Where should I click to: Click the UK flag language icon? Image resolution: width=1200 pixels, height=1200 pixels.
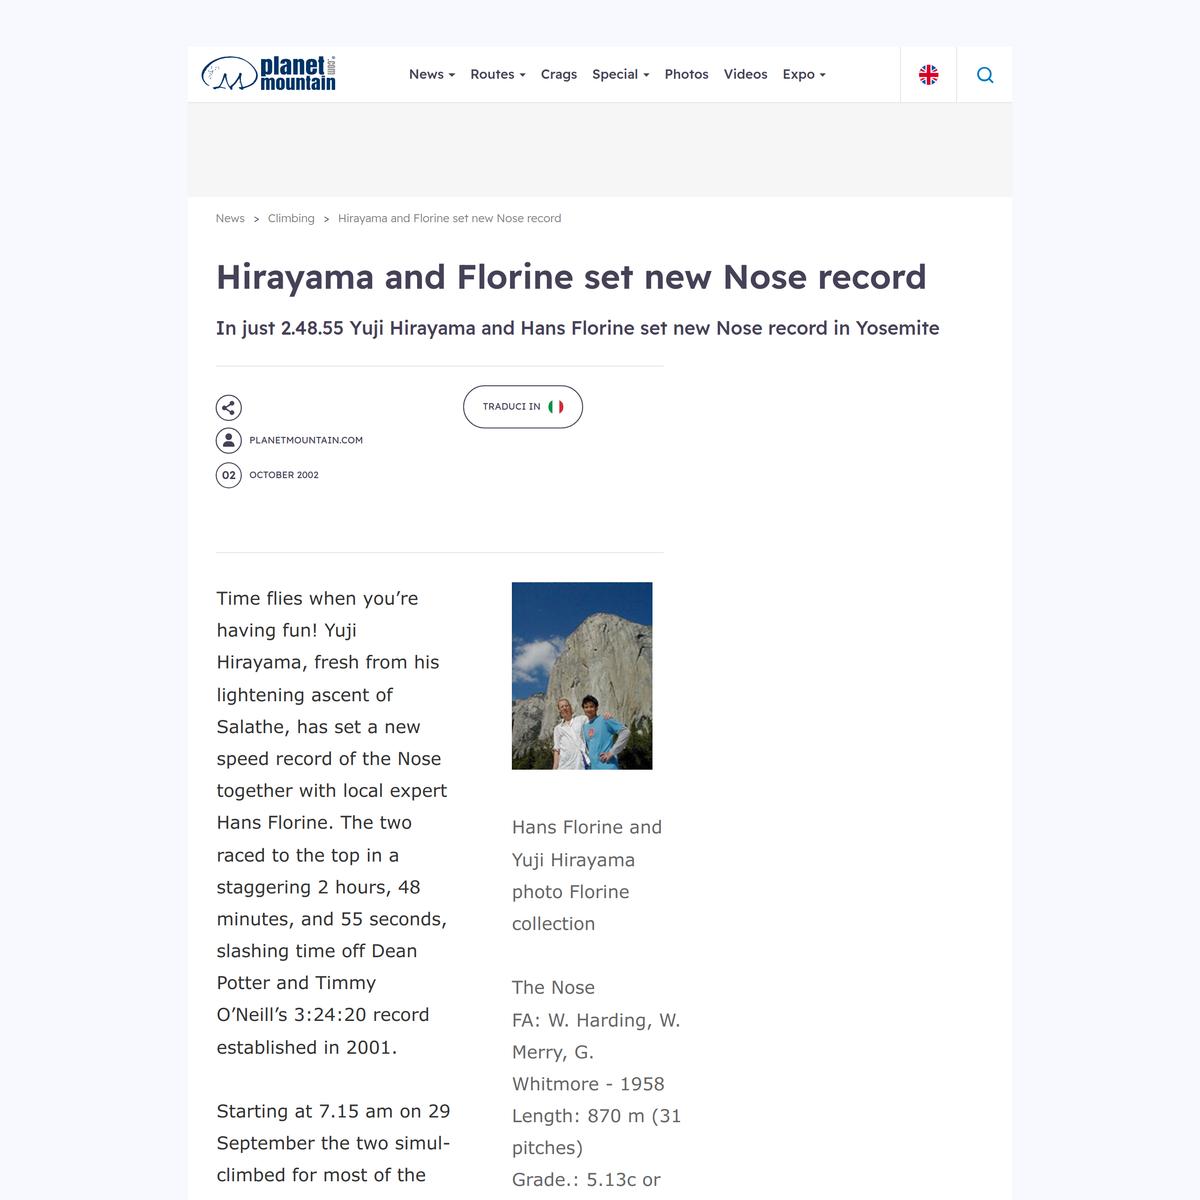click(928, 75)
